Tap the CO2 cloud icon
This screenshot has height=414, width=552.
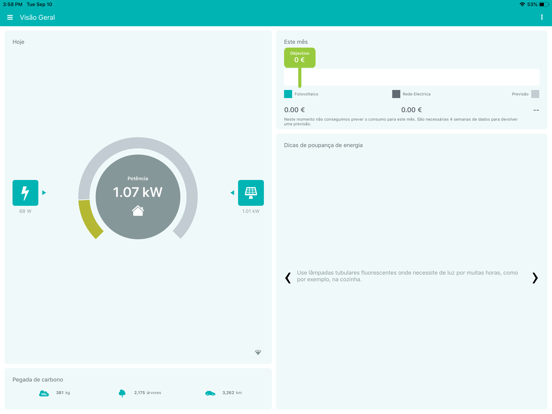click(44, 393)
